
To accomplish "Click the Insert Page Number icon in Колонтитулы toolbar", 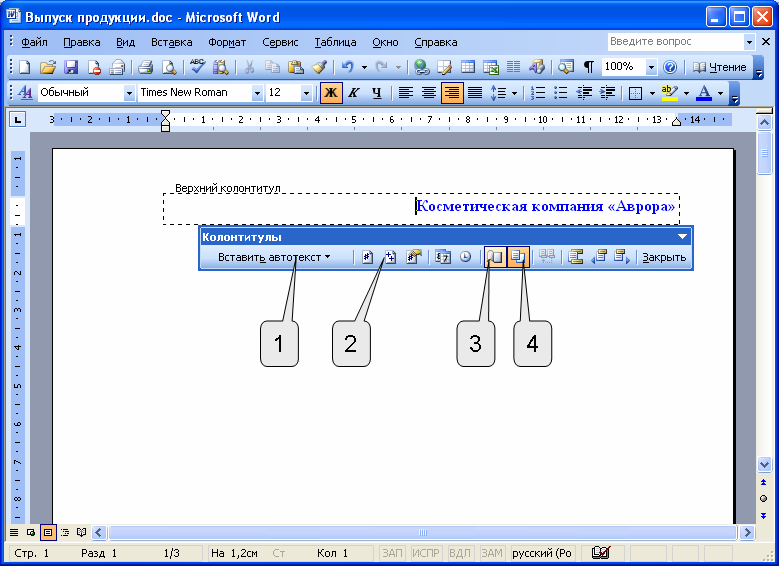I will click(x=368, y=257).
